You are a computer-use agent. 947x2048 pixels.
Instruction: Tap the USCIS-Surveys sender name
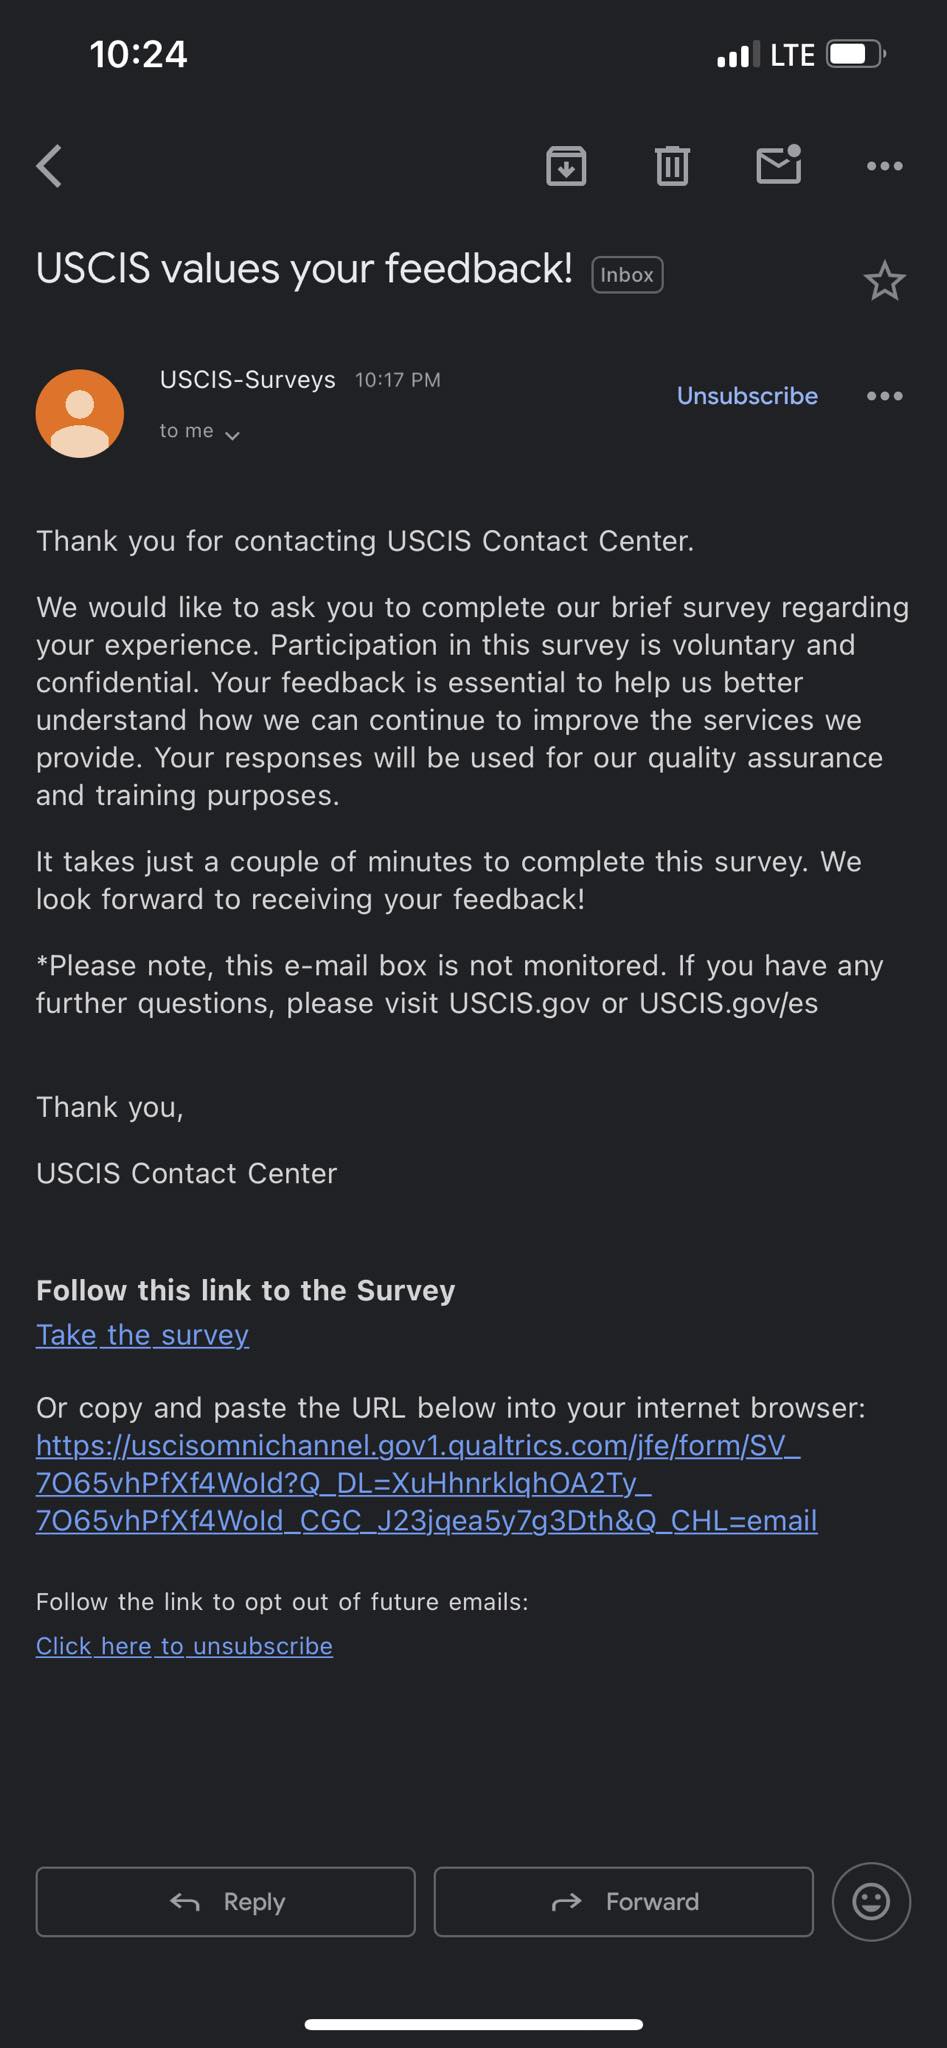point(248,380)
